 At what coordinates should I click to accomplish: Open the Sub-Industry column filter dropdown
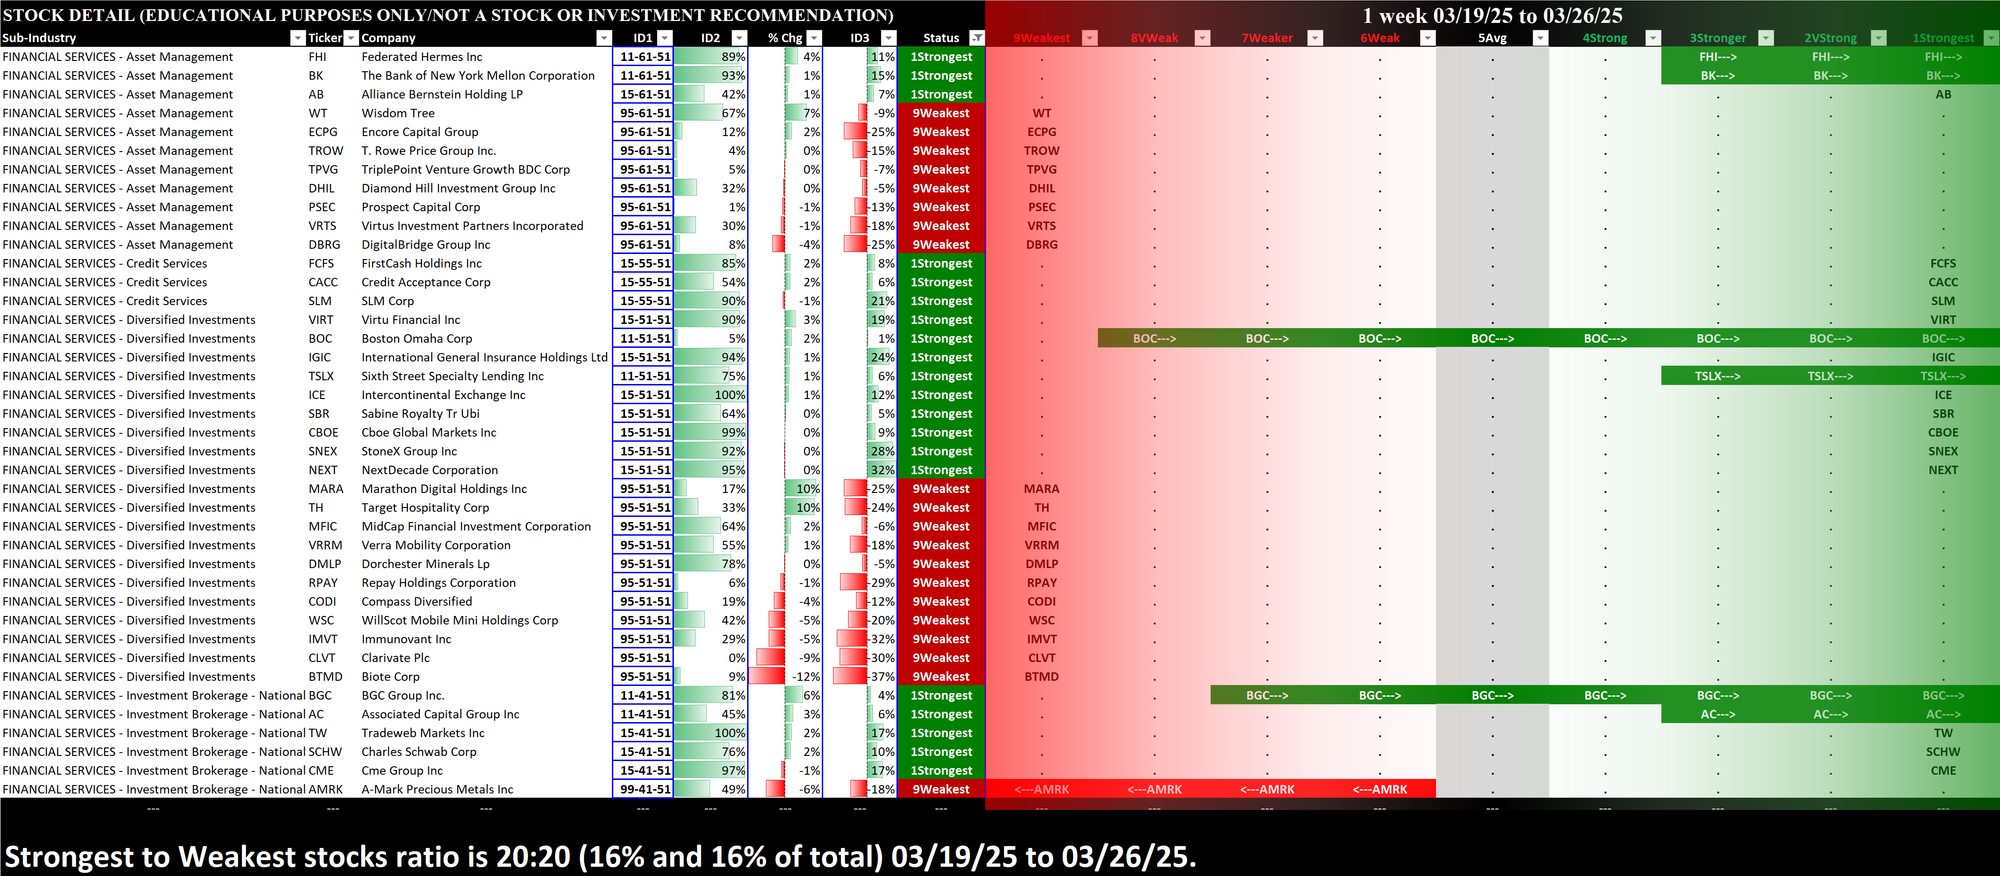297,38
